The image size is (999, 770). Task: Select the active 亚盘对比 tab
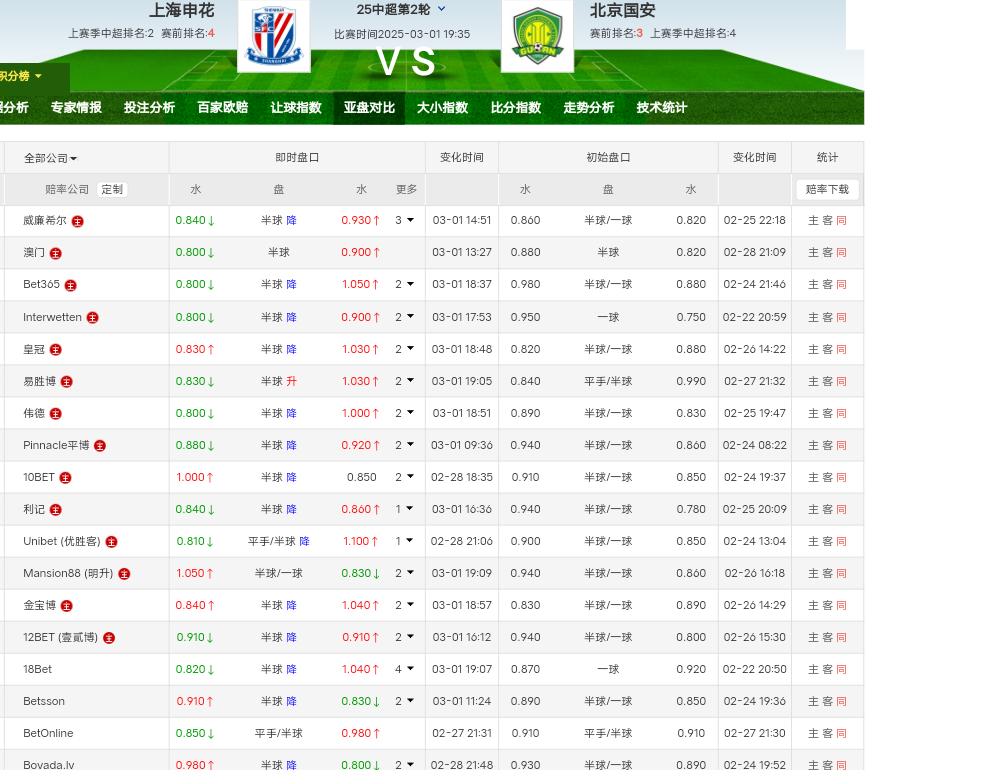(369, 108)
